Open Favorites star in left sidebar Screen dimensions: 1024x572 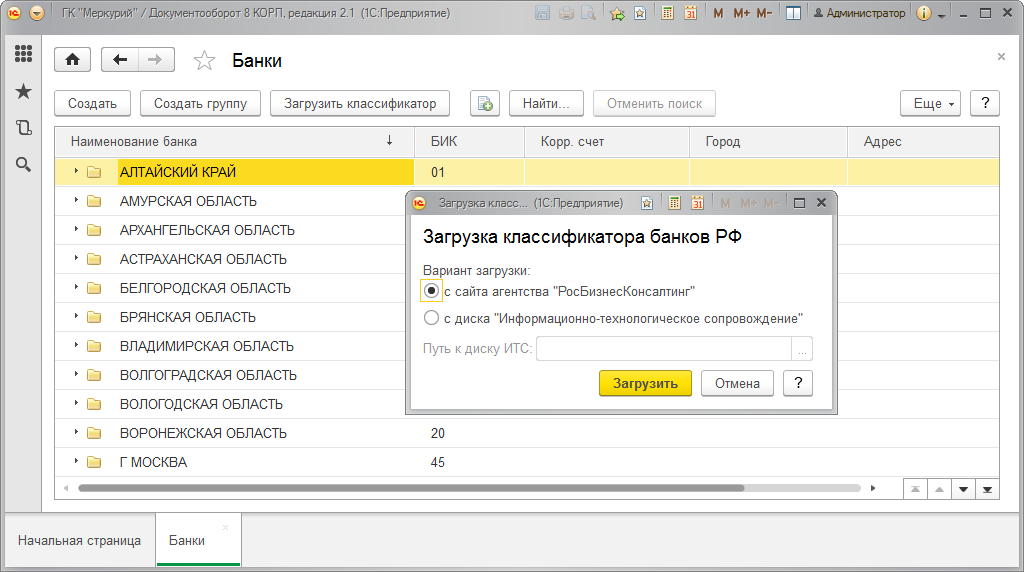point(24,91)
